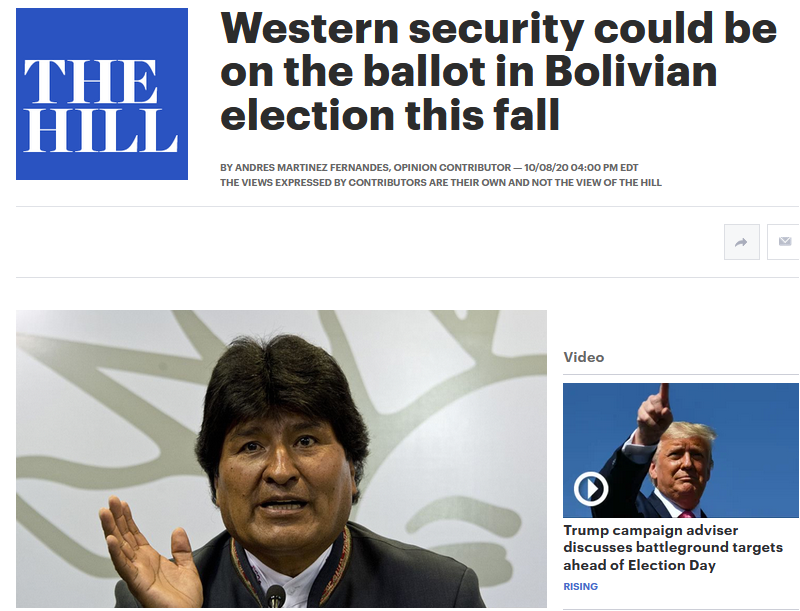This screenshot has width=800, height=611.
Task: Click the contributor views disclaimer line
Action: pos(441,183)
